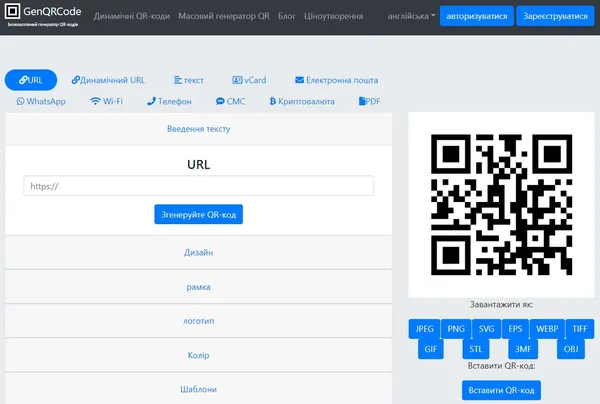Download QR code as SVG
The width and height of the screenshot is (600, 404).
(486, 329)
